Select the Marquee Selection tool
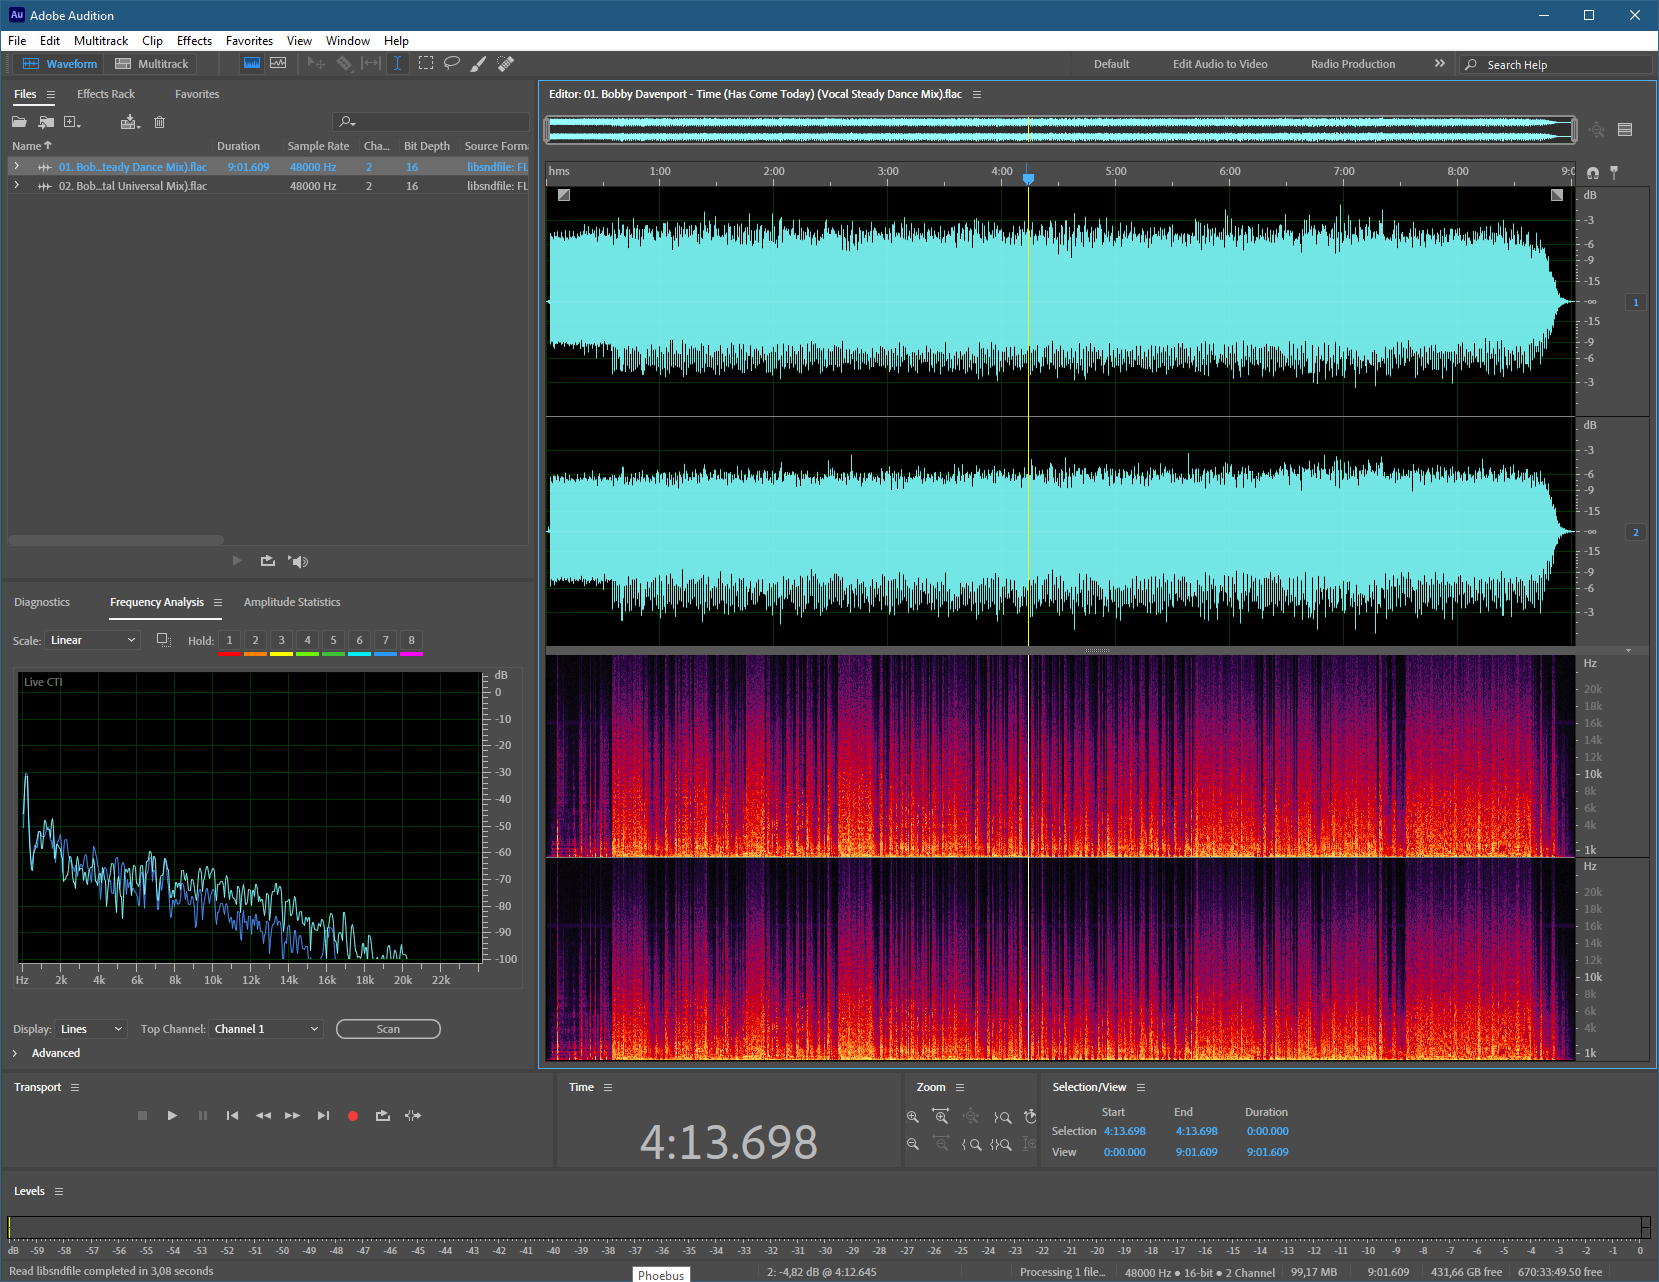The image size is (1659, 1282). [x=426, y=63]
